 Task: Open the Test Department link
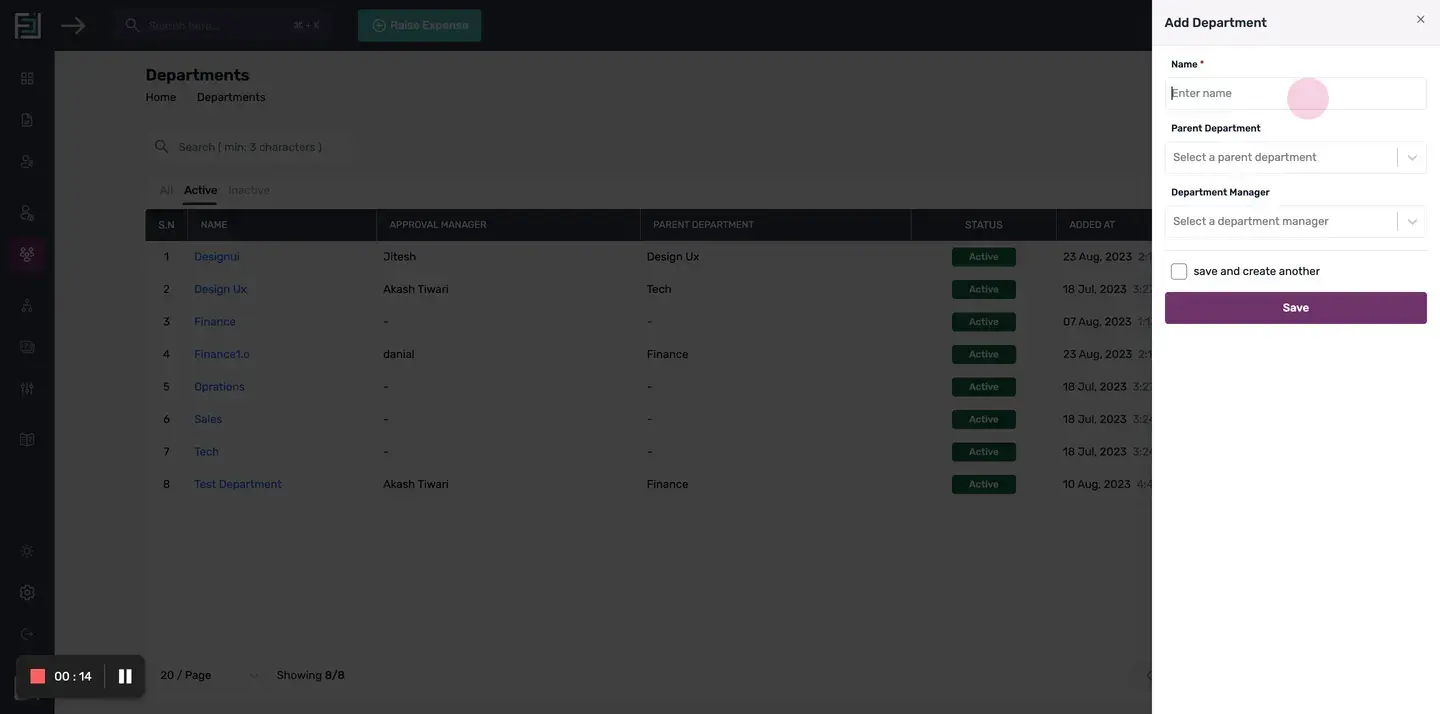(238, 484)
